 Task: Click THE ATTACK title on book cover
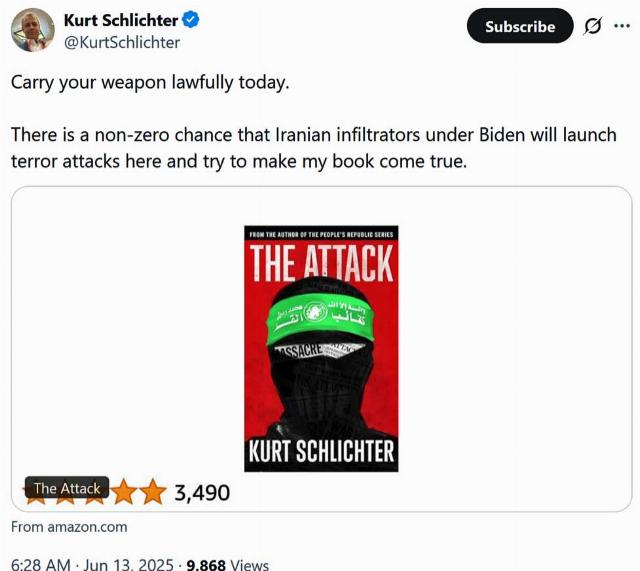pos(321,263)
